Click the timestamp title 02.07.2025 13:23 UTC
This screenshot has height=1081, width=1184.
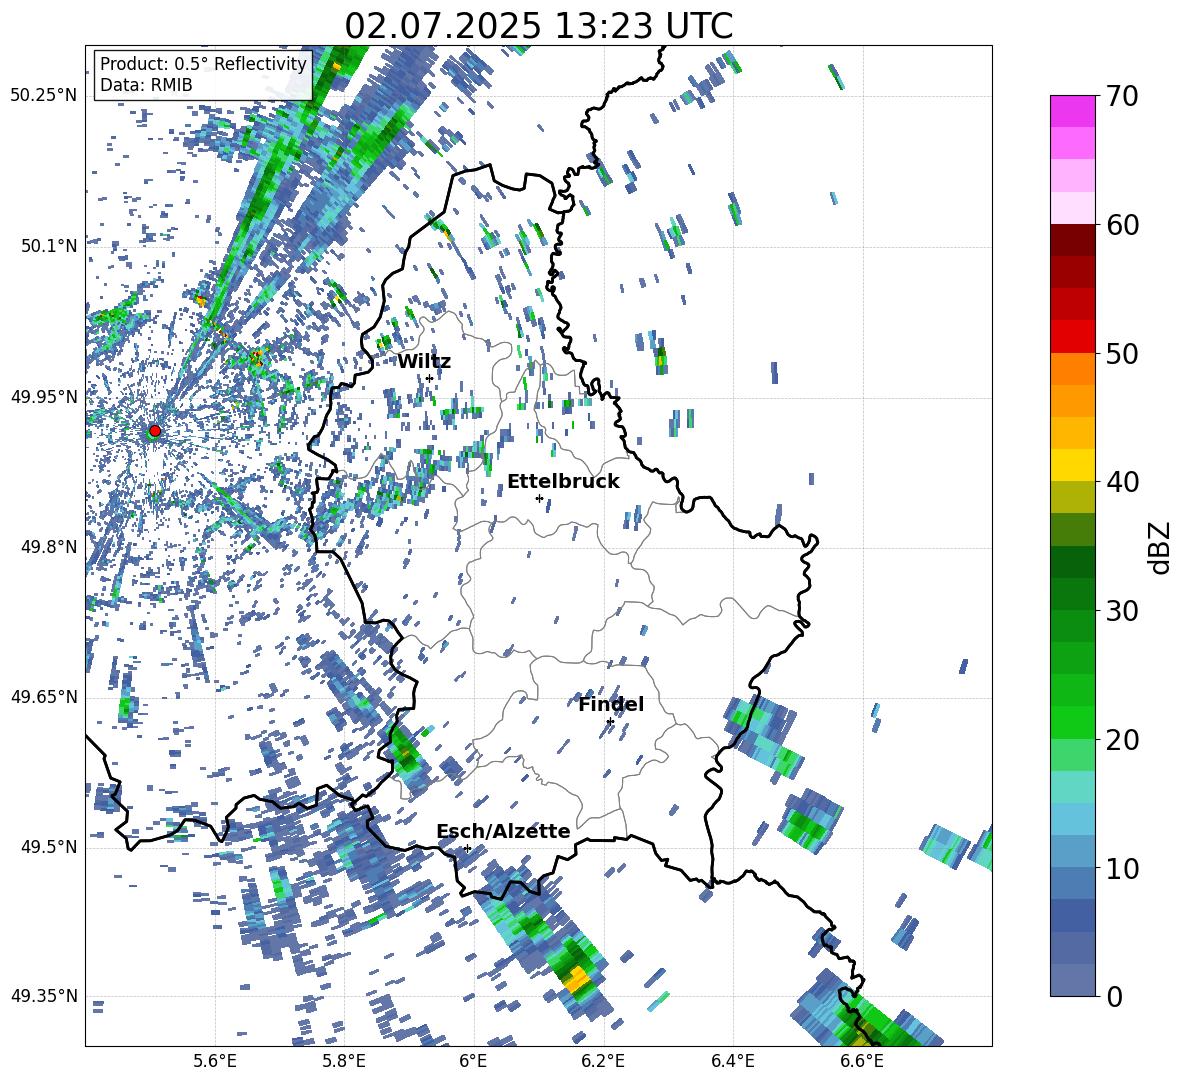point(538,26)
